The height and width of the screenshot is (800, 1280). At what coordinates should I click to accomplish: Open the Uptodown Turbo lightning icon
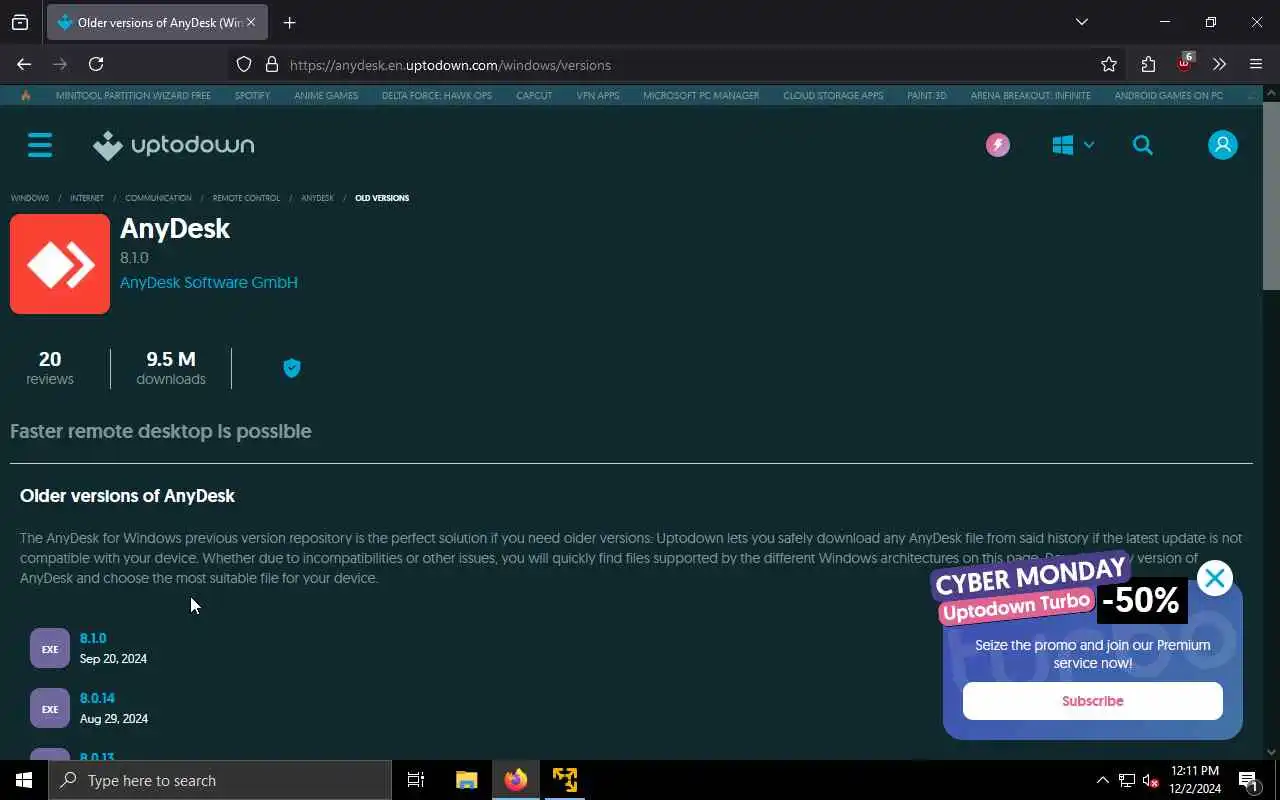(998, 145)
